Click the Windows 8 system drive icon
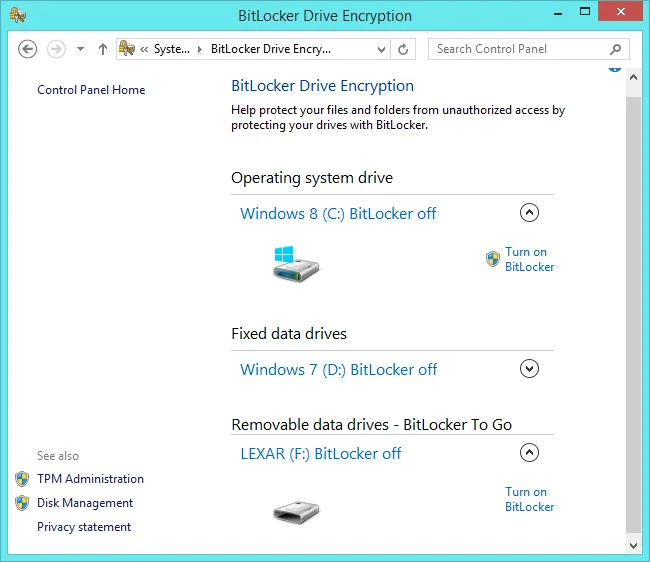The width and height of the screenshot is (650, 562). (x=296, y=264)
